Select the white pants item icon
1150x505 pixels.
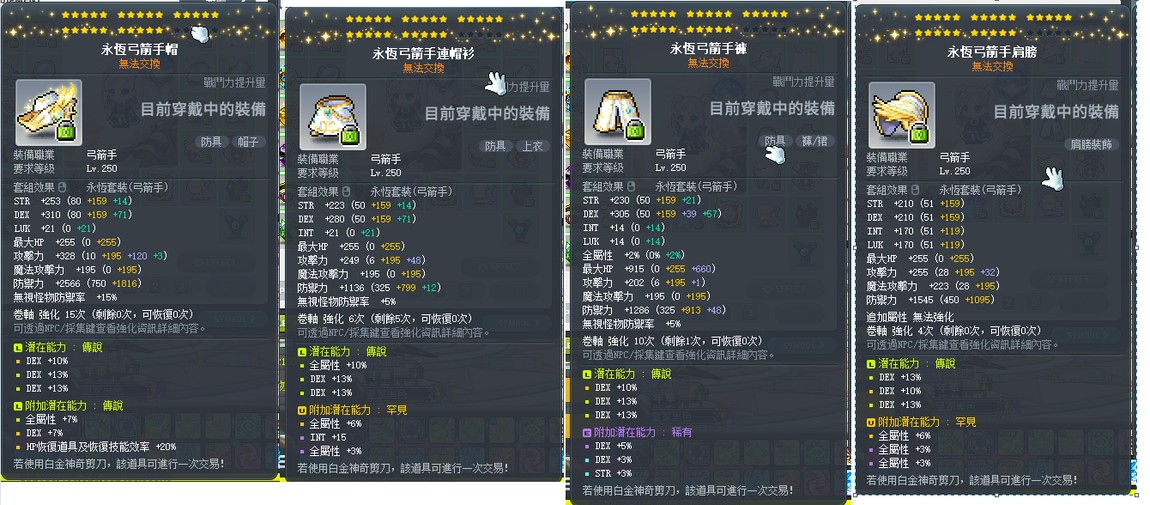coord(617,111)
